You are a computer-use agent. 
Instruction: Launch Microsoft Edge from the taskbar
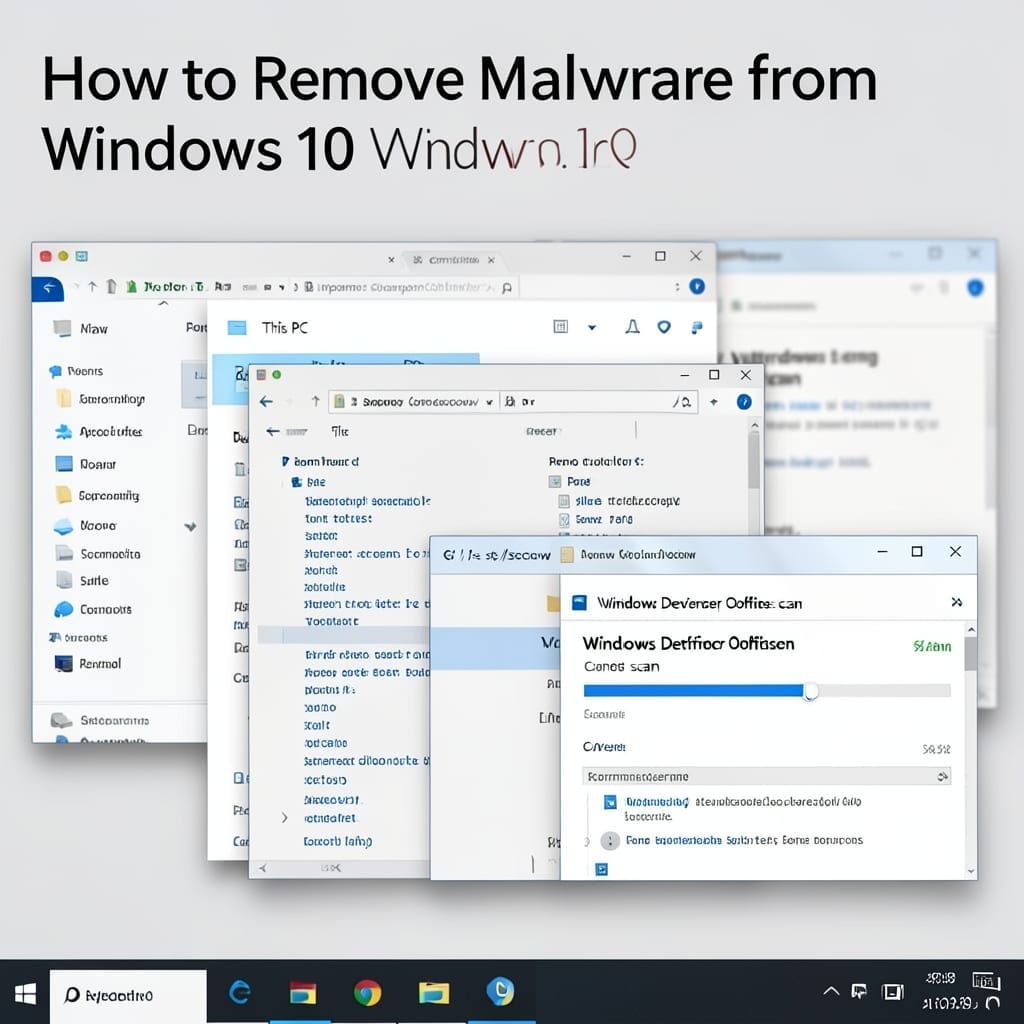click(240, 993)
